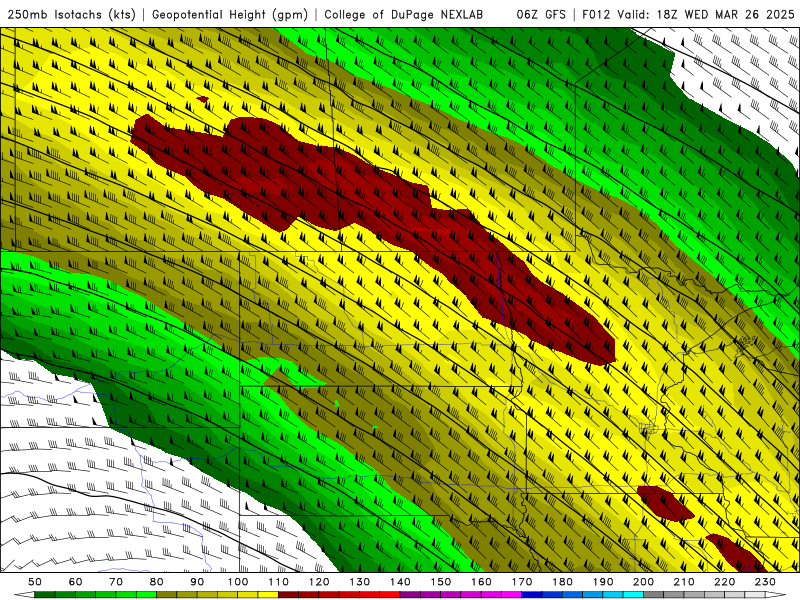The height and width of the screenshot is (600, 800).
Task: Click the colorbar label '120'
Action: (x=319, y=582)
